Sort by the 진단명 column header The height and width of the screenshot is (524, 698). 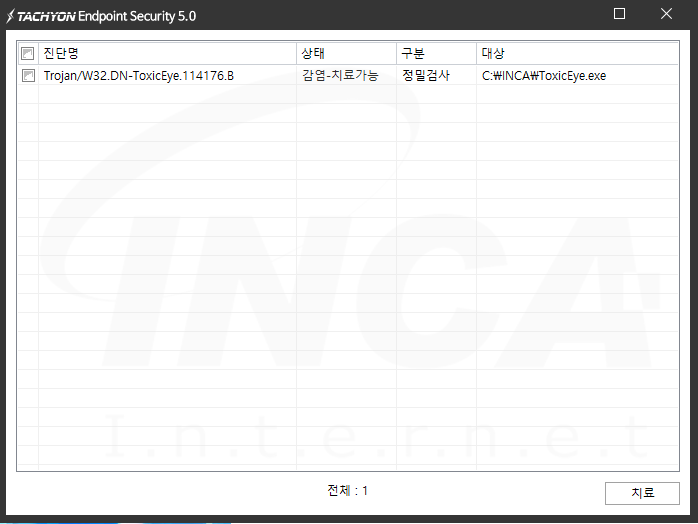click(x=167, y=53)
